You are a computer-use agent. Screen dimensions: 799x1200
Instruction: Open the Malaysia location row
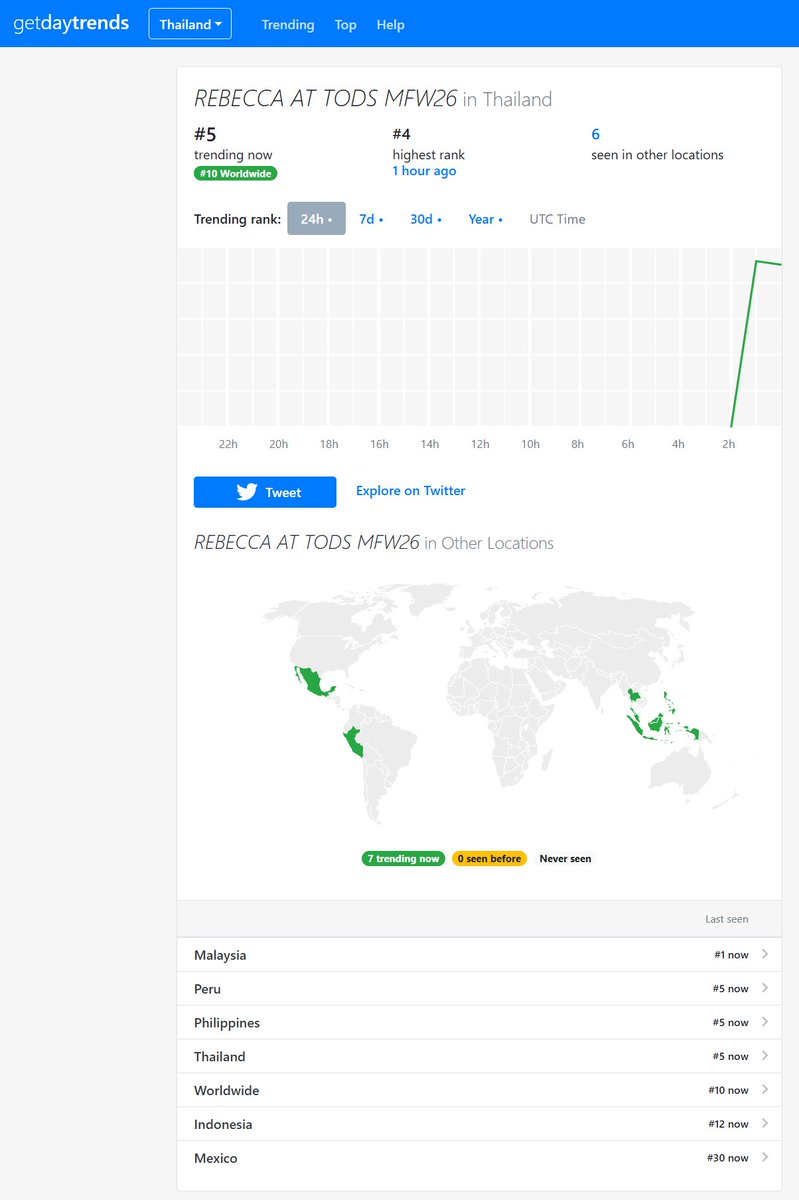pos(479,955)
